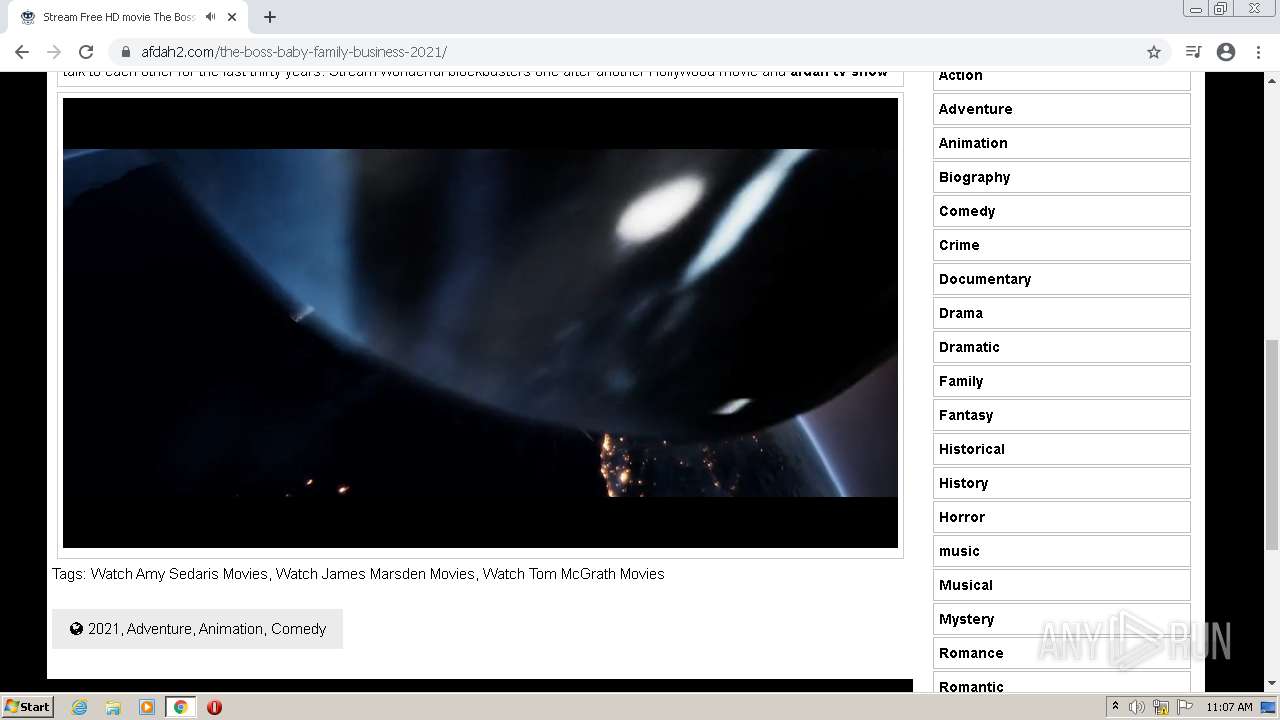Open the volume control in the tray

click(x=1137, y=707)
